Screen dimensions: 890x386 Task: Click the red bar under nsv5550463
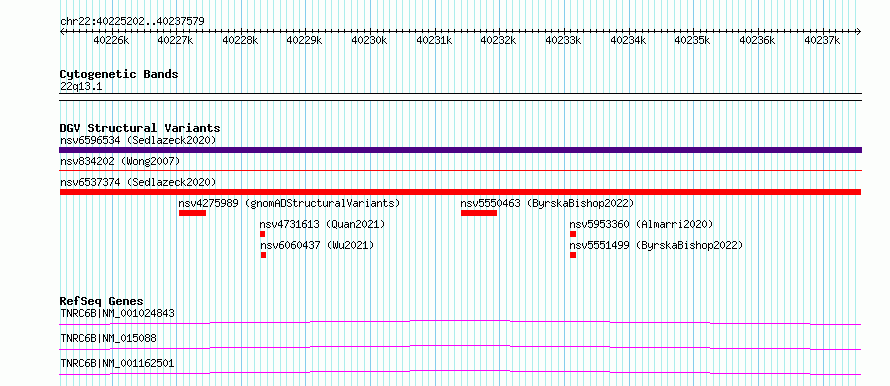tap(479, 213)
